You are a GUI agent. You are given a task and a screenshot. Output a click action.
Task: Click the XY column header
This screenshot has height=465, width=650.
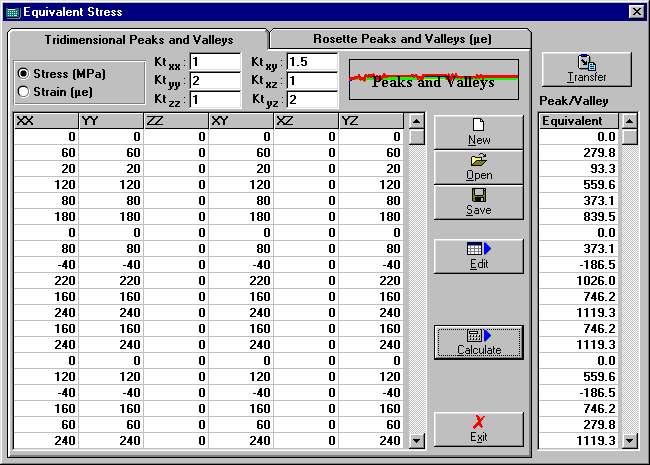pyautogui.click(x=240, y=121)
